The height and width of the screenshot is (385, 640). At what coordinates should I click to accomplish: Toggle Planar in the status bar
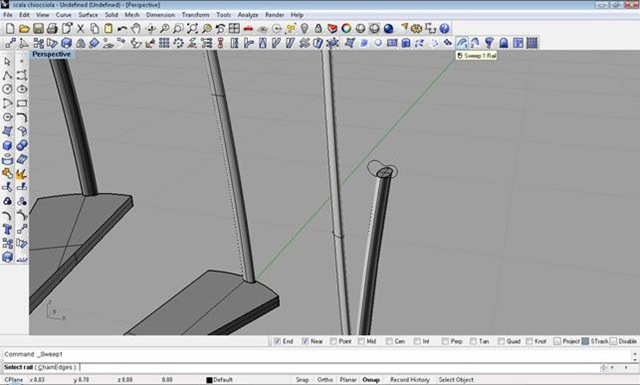[348, 380]
